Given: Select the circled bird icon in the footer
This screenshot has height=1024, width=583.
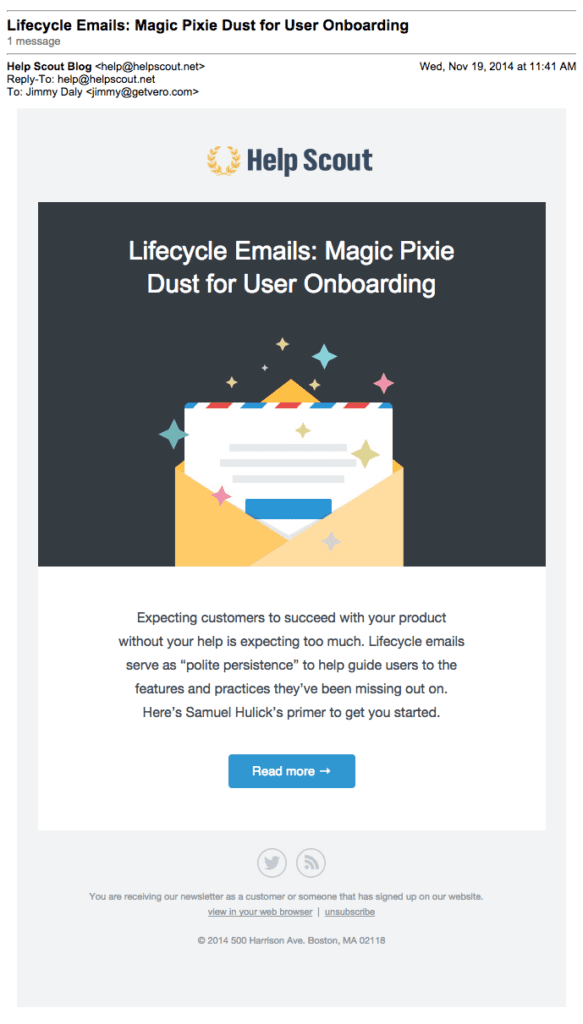Looking at the screenshot, I should [272, 862].
